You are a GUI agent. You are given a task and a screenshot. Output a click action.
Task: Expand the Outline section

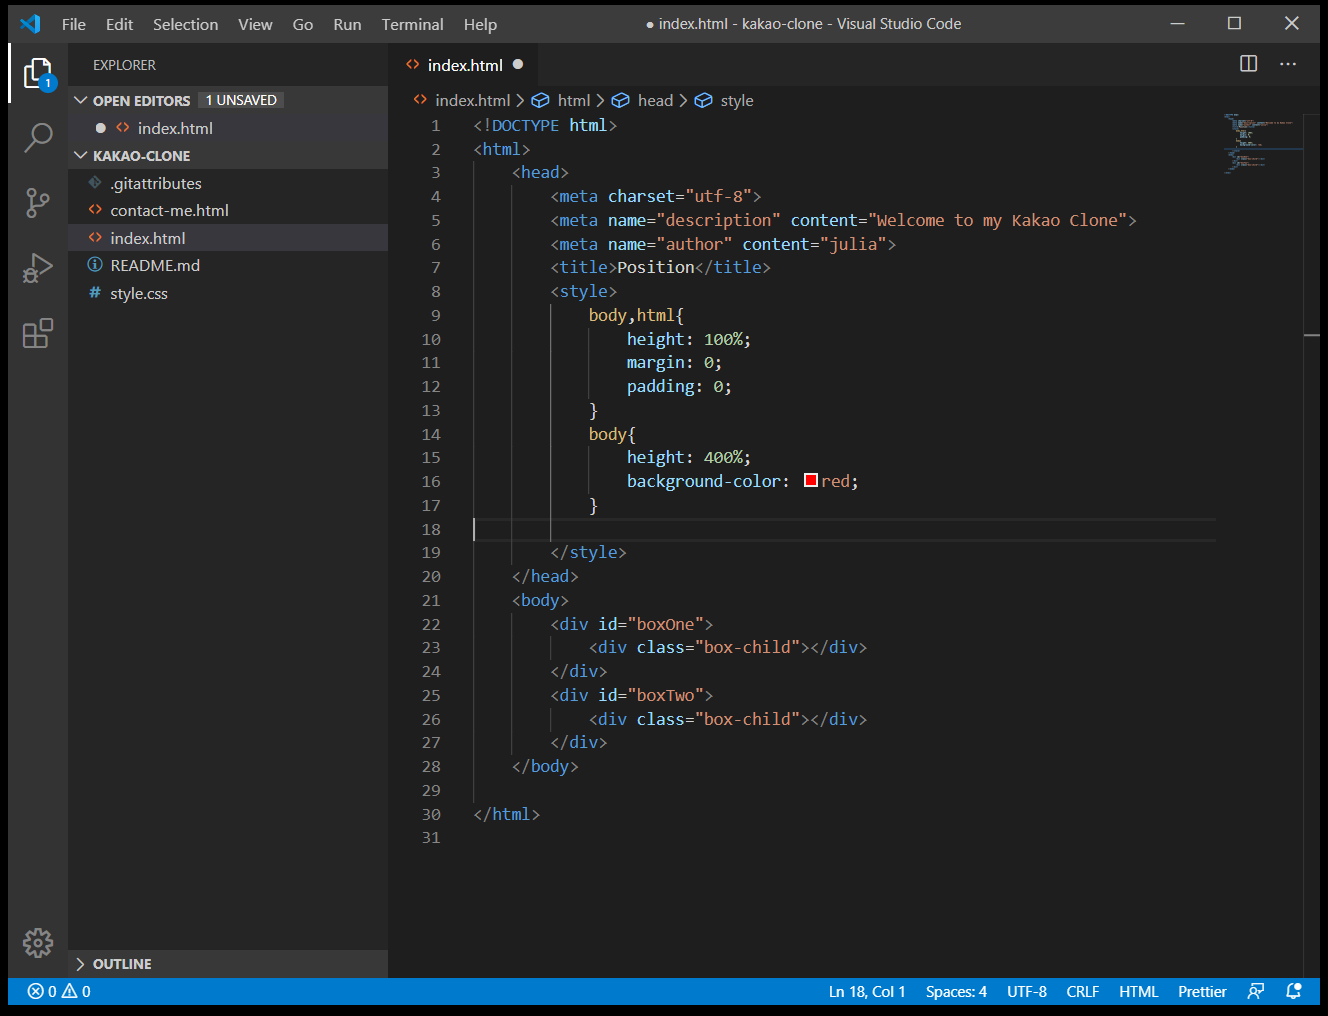point(81,964)
